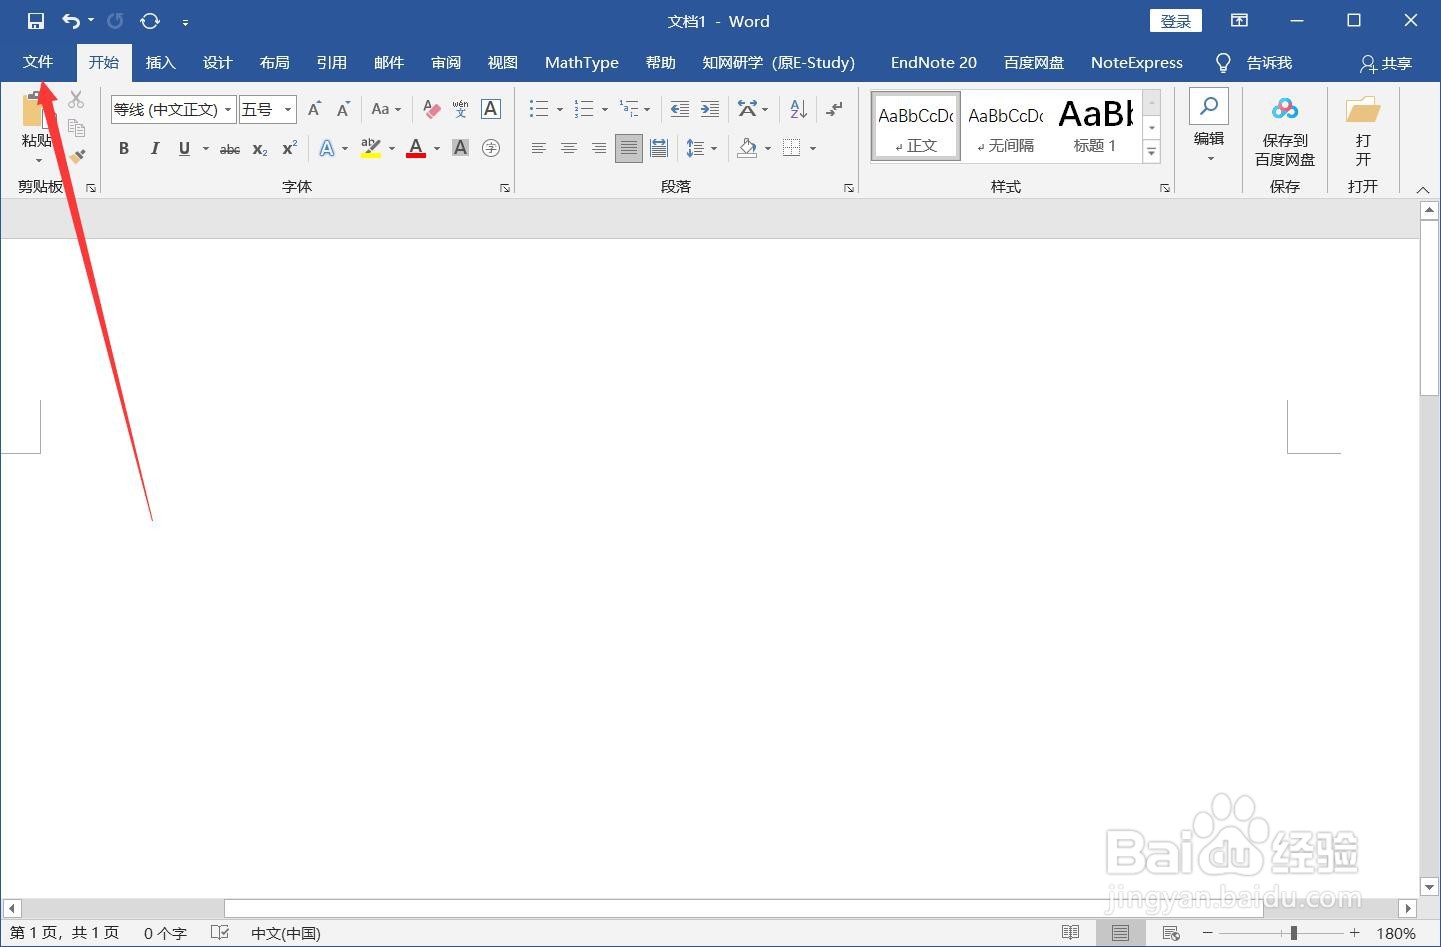Open underline style dropdown arrow
The image size is (1441, 947).
click(x=206, y=149)
